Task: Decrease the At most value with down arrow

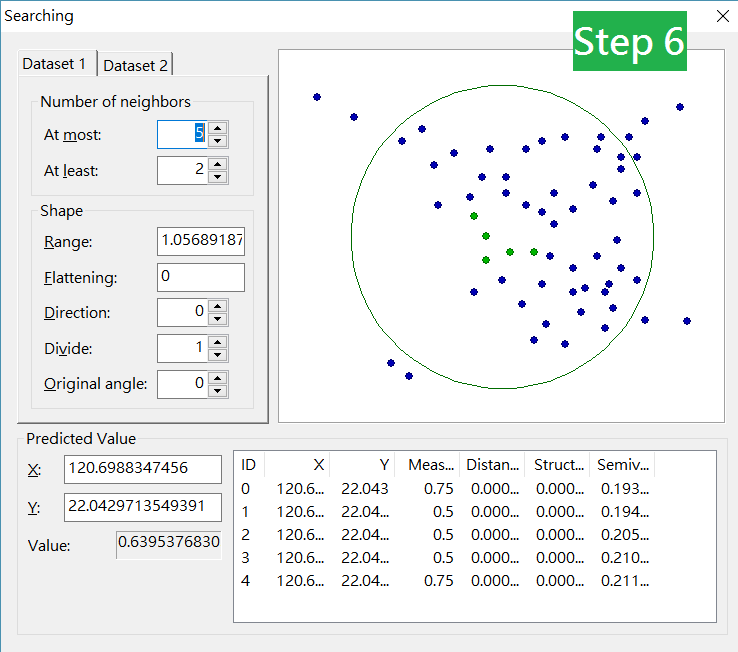Action: coord(217,141)
